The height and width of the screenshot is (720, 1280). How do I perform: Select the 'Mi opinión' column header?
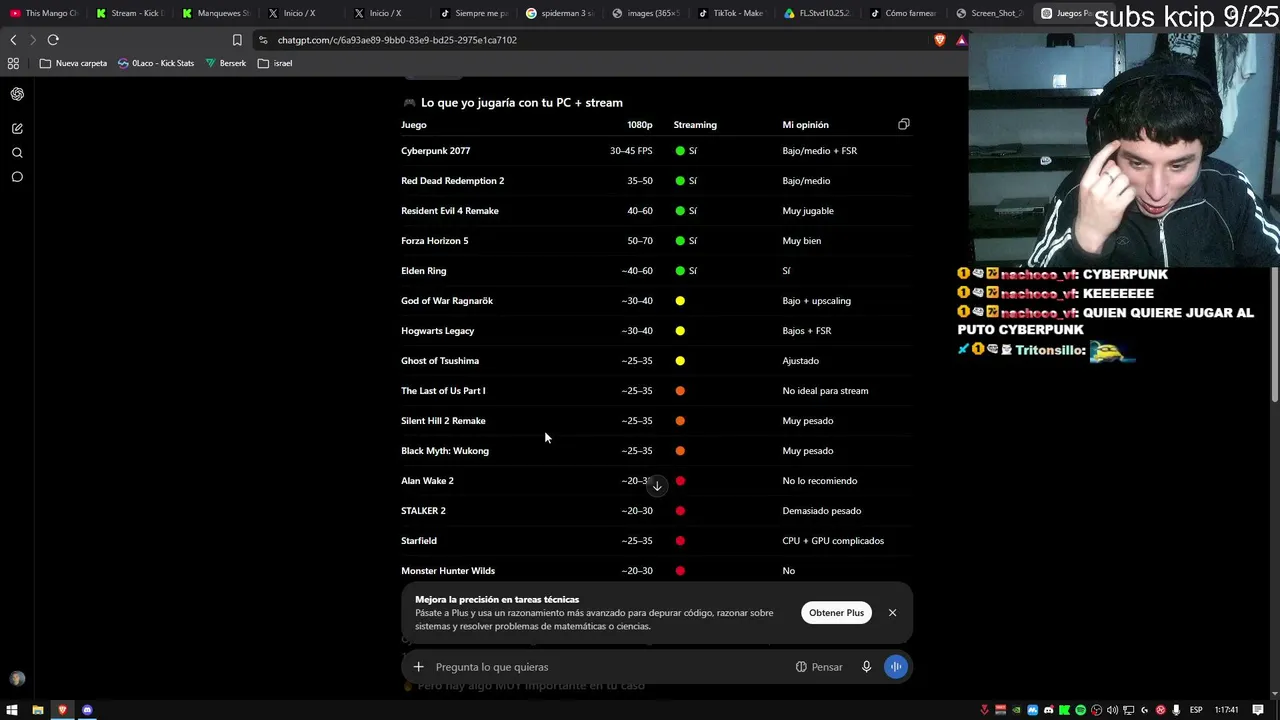click(x=805, y=125)
